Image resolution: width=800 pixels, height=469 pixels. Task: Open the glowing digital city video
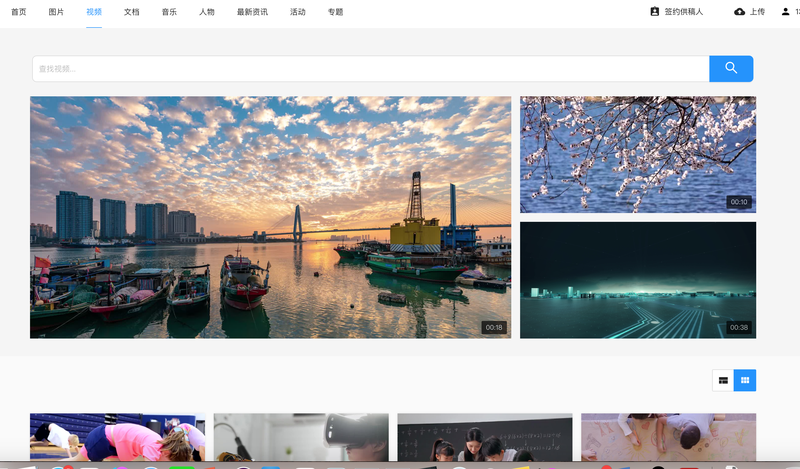638,280
